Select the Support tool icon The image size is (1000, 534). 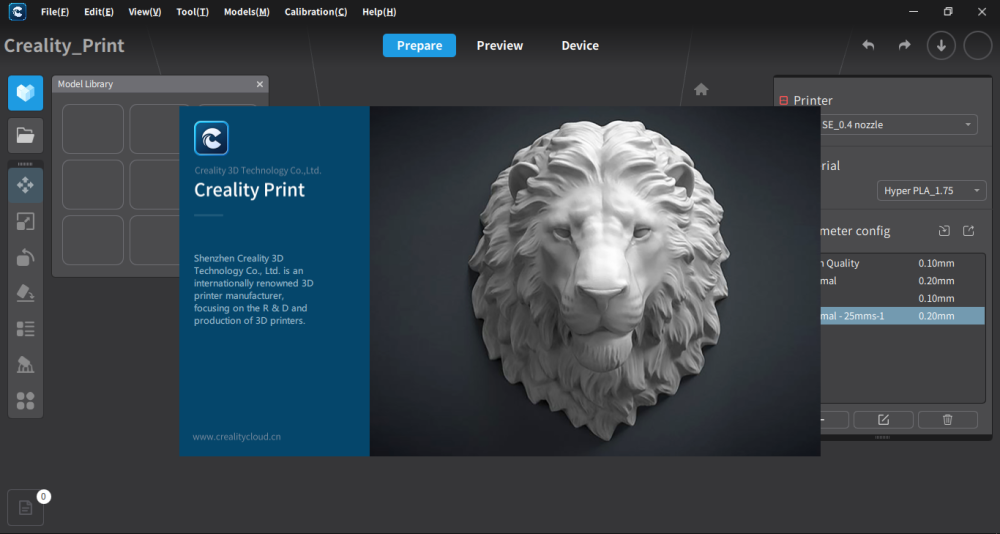point(26,365)
